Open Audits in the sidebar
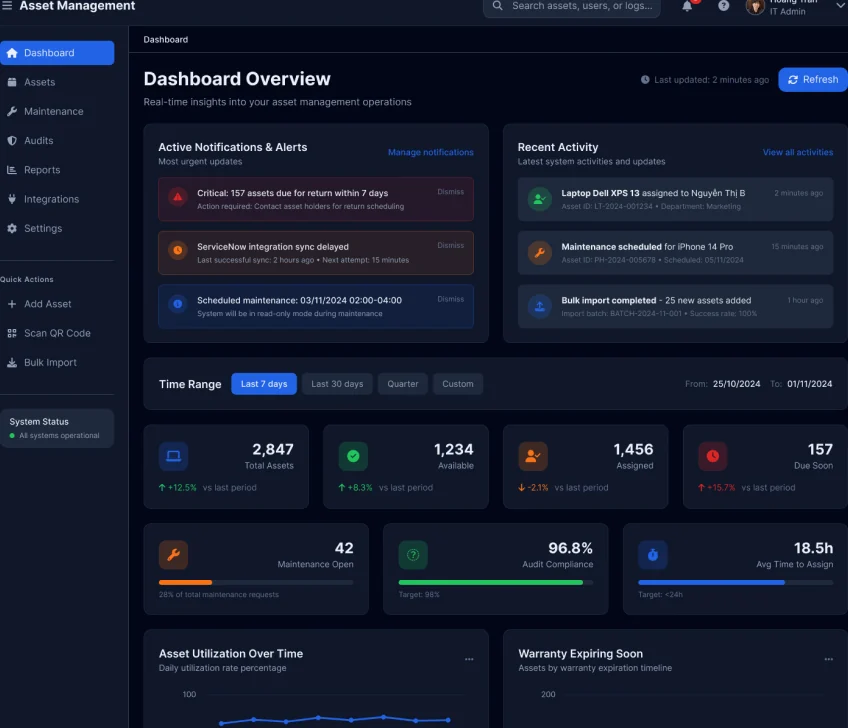This screenshot has width=848, height=728. [x=57, y=141]
